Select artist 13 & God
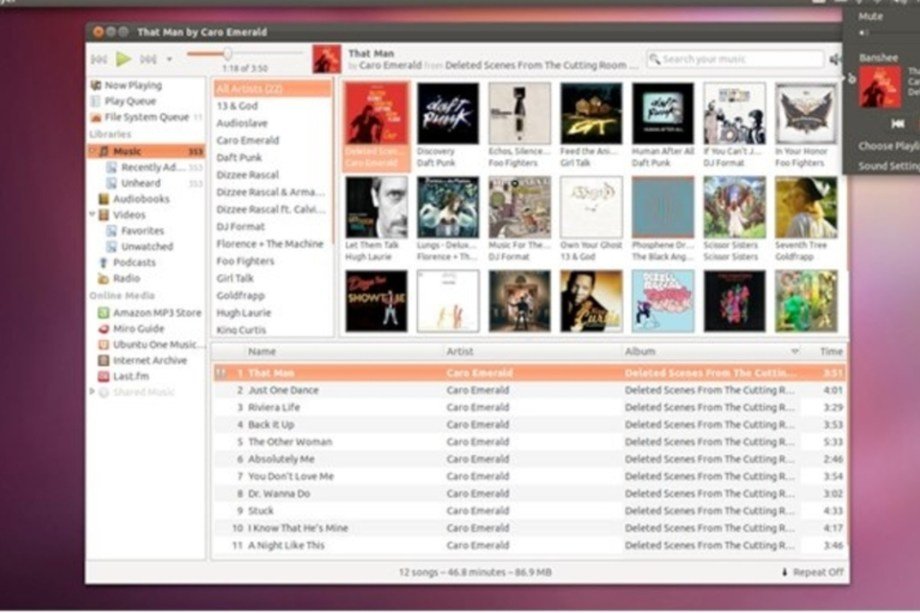Viewport: 920px width, 613px height. (x=237, y=106)
